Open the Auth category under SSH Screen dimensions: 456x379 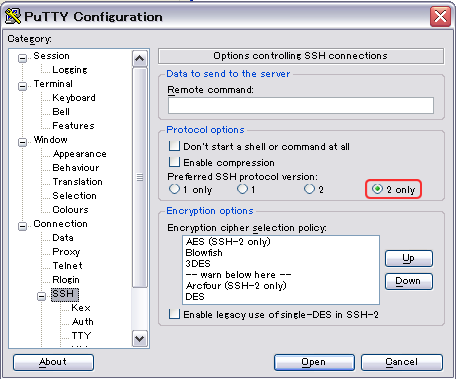click(x=82, y=322)
